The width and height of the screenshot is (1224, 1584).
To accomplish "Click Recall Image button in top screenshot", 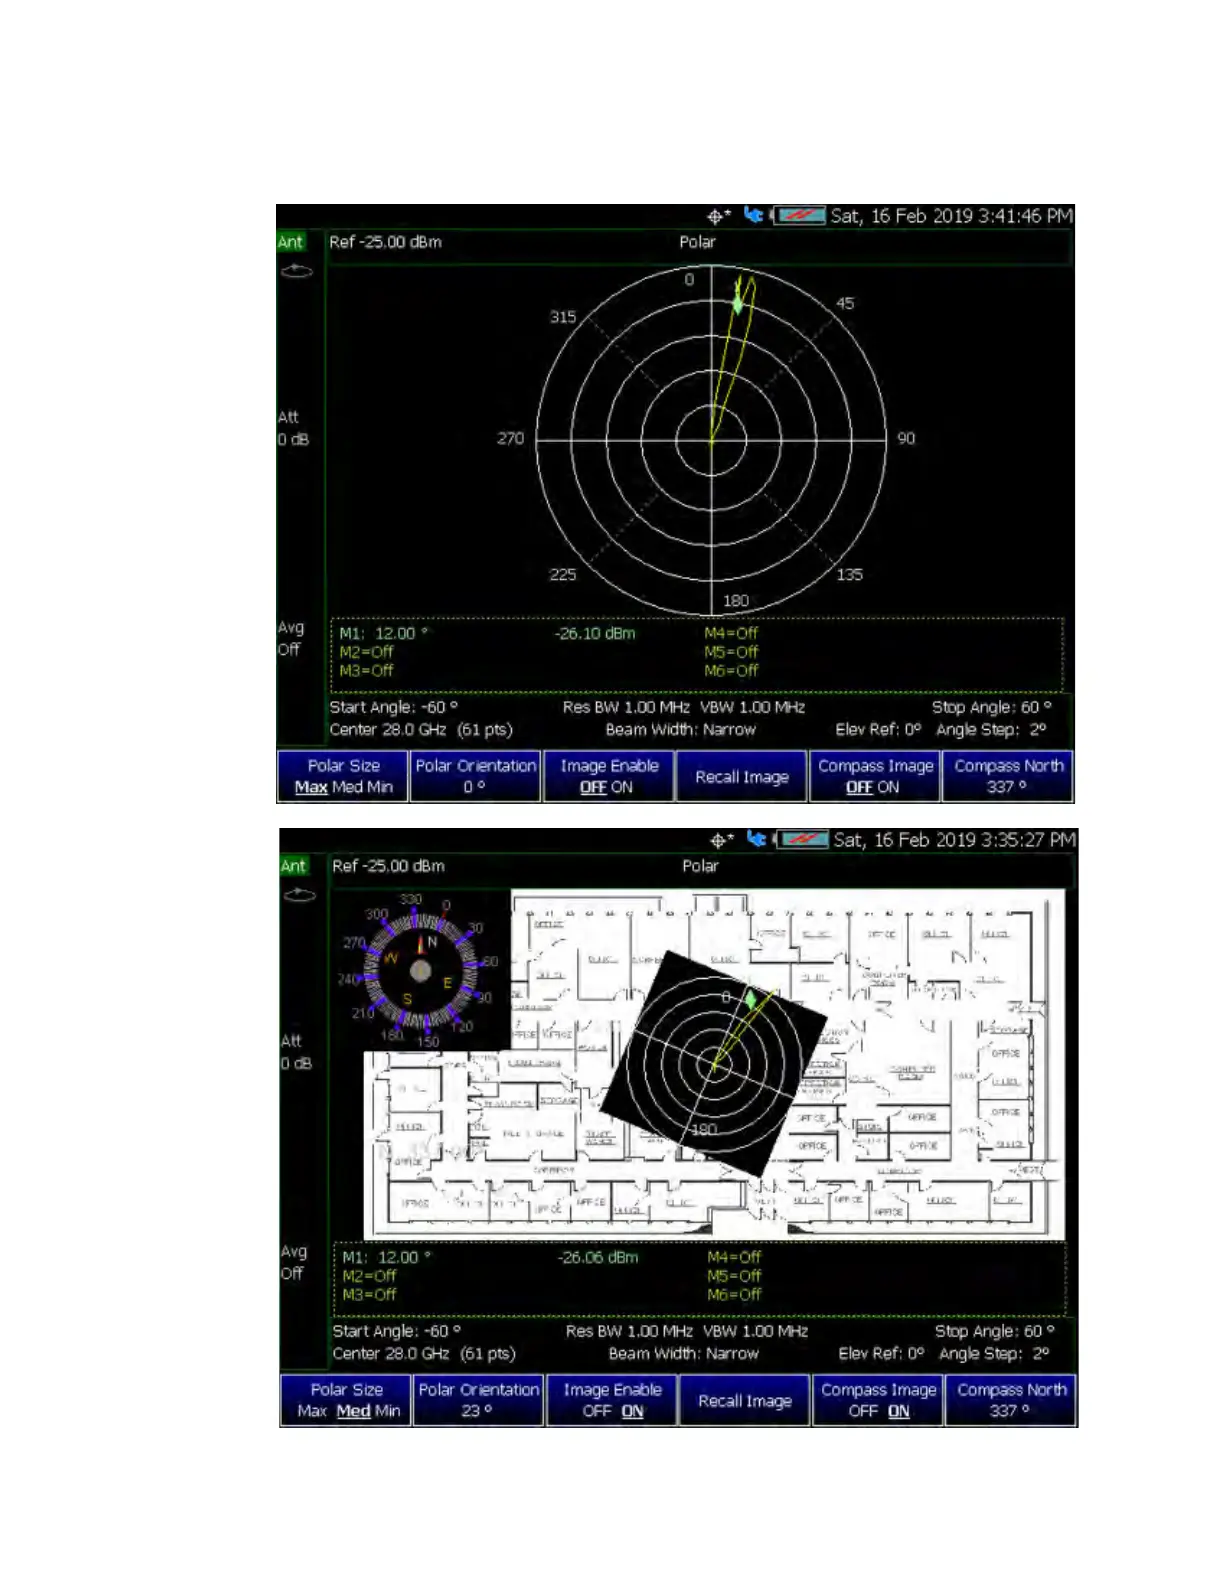I will click(742, 776).
